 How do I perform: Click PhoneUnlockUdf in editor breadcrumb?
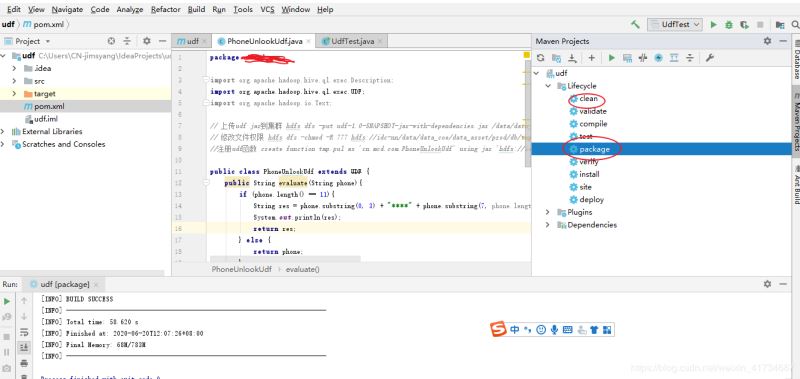242,269
